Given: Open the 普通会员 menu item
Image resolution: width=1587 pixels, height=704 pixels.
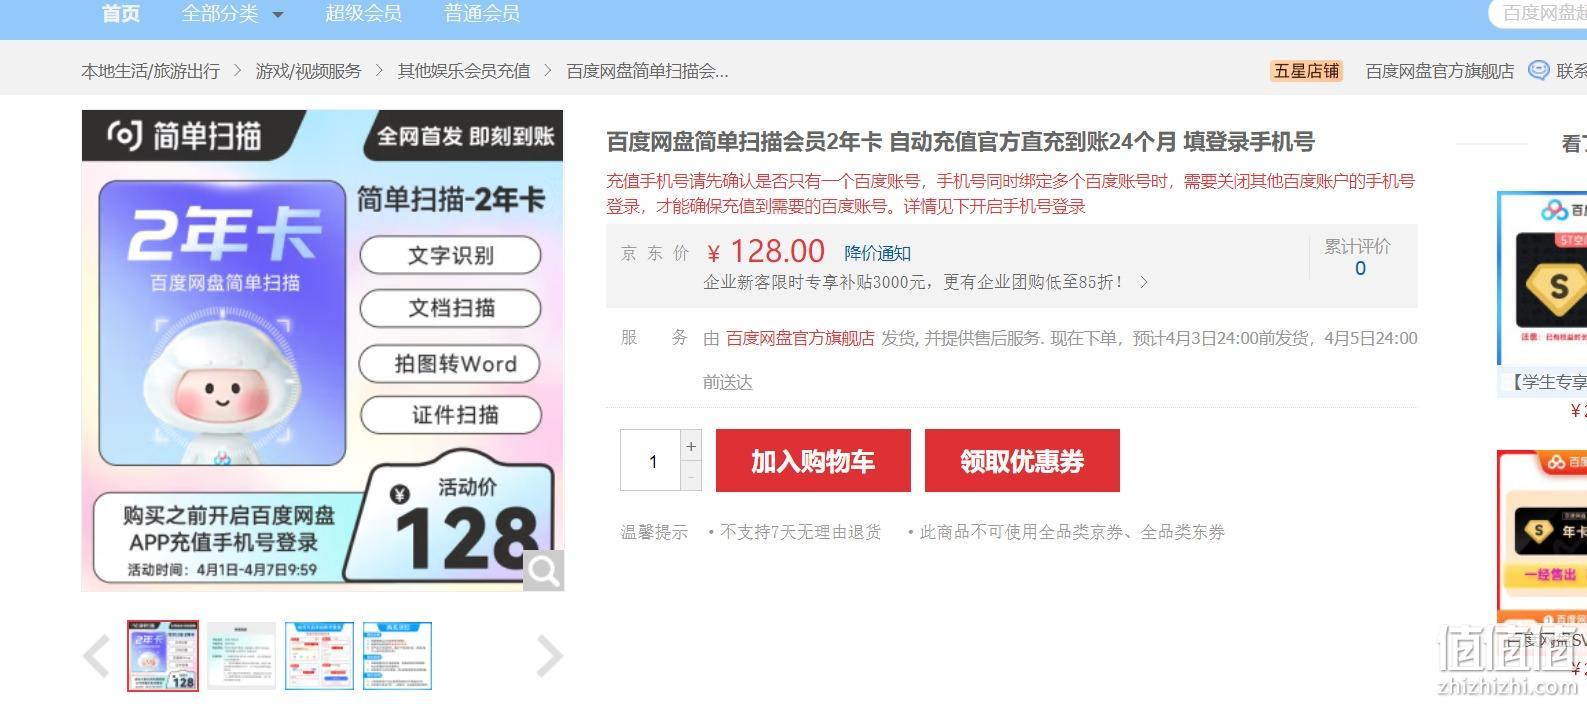Looking at the screenshot, I should point(482,14).
